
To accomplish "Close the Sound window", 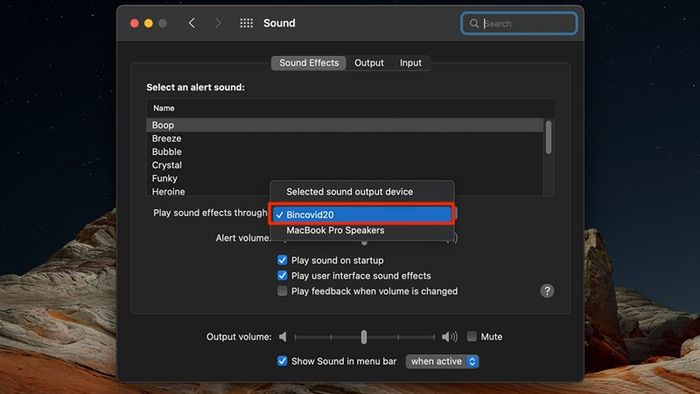I will pos(134,23).
